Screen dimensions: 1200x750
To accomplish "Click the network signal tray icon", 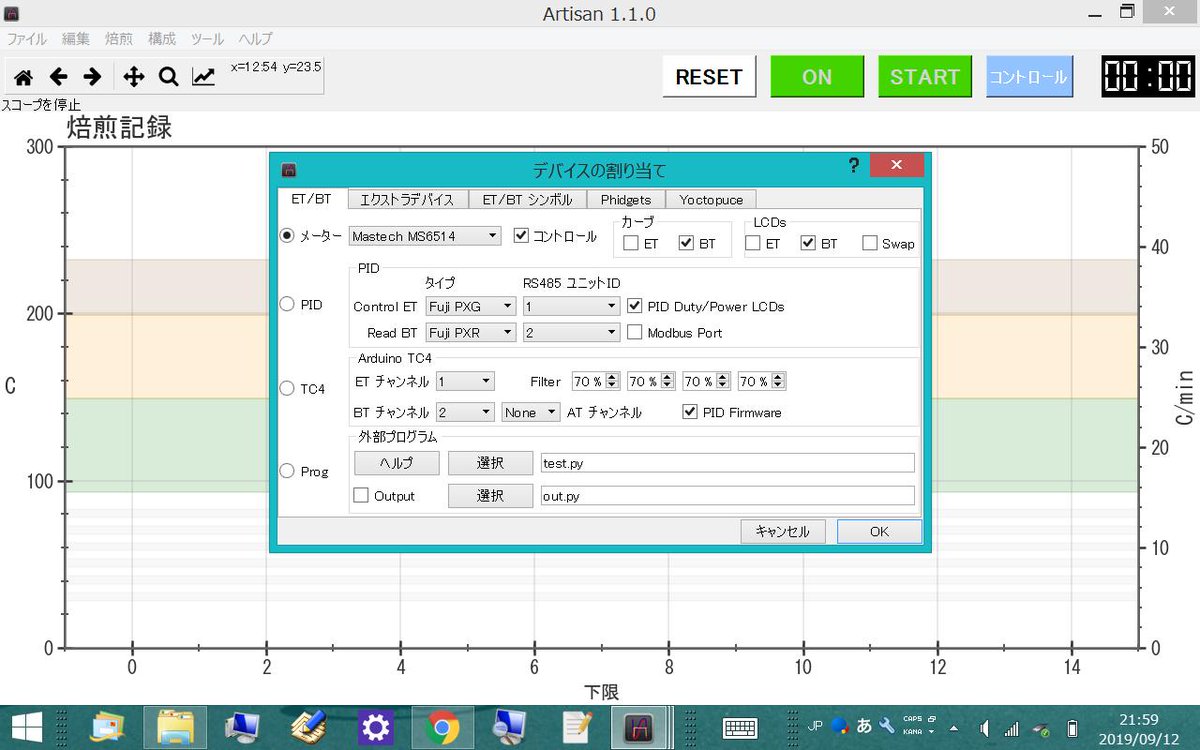I will pyautogui.click(x=1011, y=728).
